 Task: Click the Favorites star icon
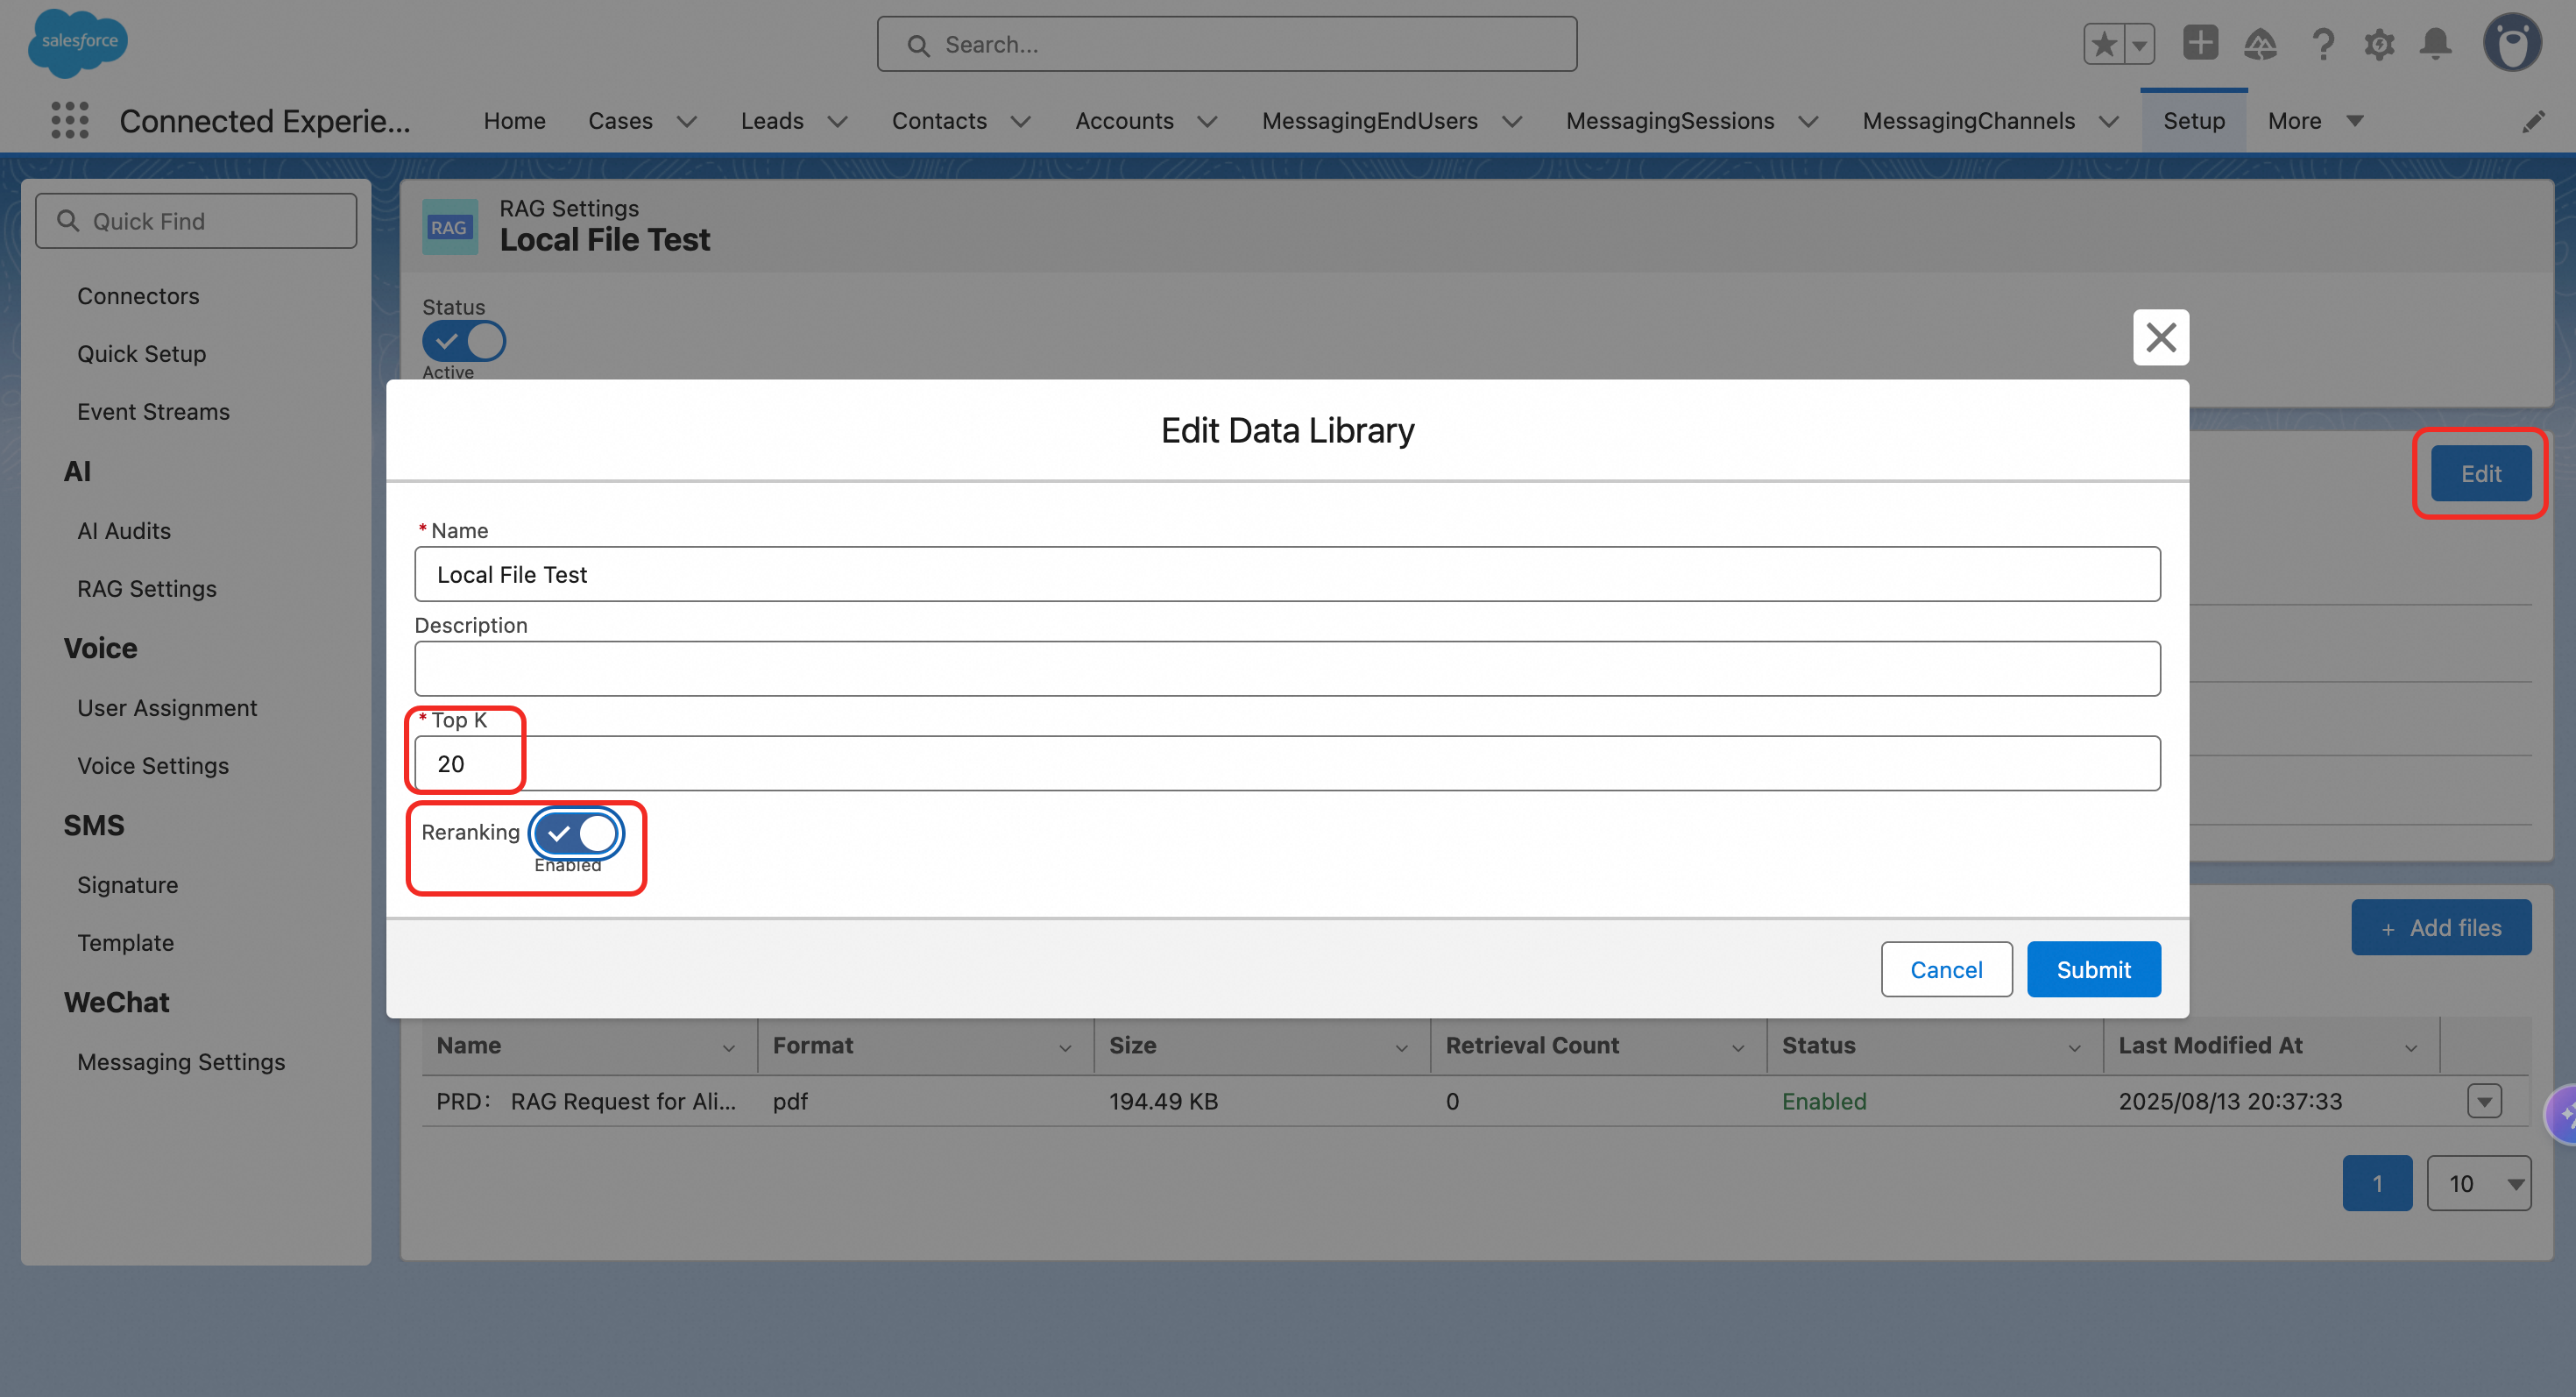(2104, 44)
